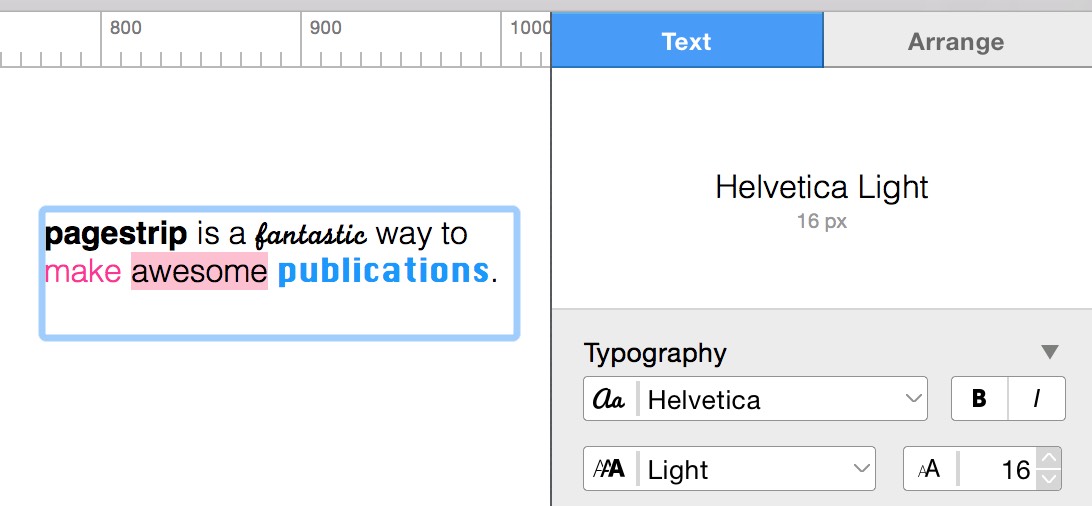Screen dimensions: 1092x506
Task: Click the font size A icon
Action: (x=929, y=469)
